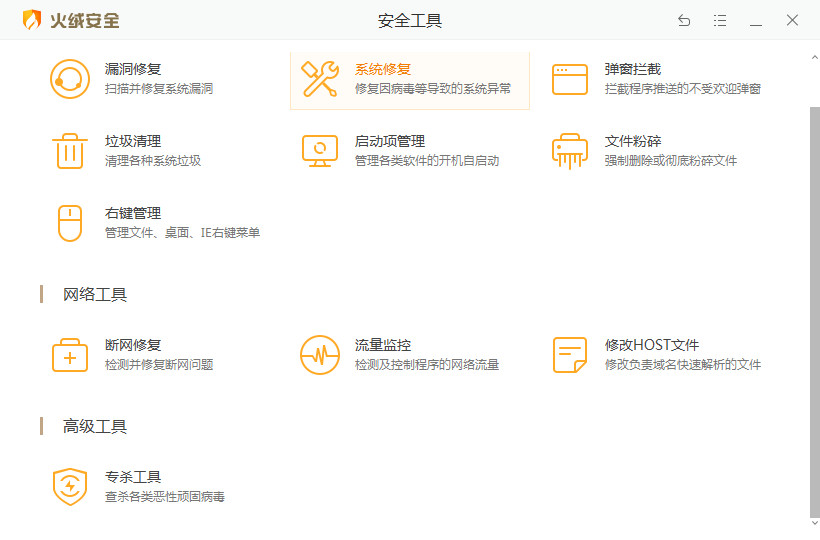Click description 管理各类软件的开机自启动
The image size is (820, 540).
427,161
